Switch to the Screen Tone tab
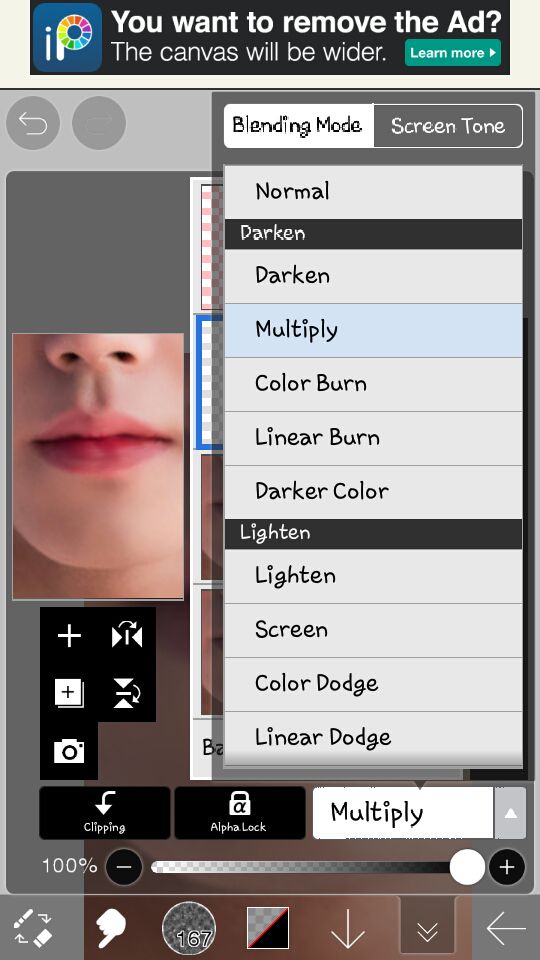Image resolution: width=540 pixels, height=960 pixels. click(x=448, y=126)
